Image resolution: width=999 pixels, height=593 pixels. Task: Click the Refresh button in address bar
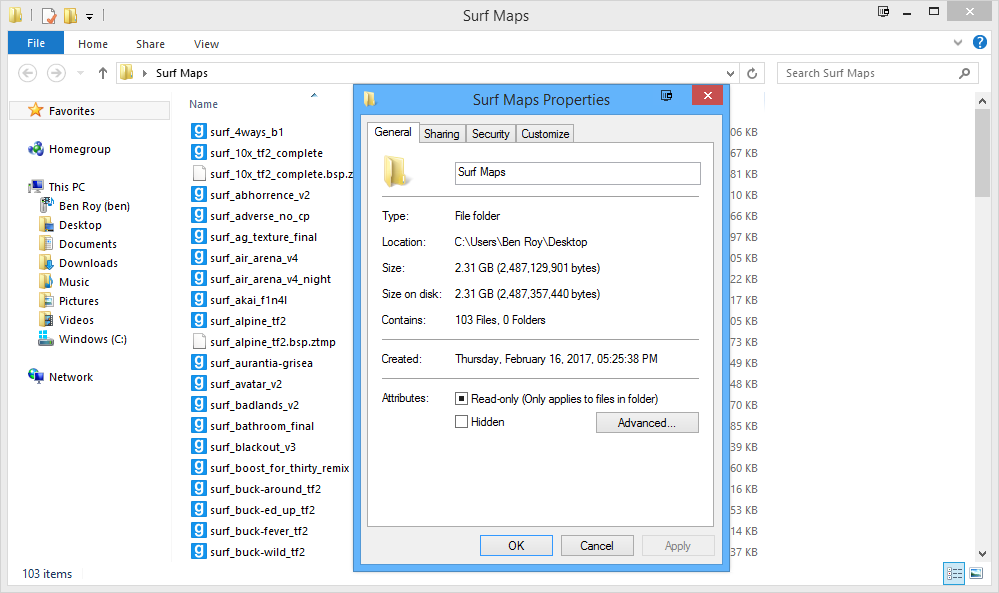pos(753,73)
